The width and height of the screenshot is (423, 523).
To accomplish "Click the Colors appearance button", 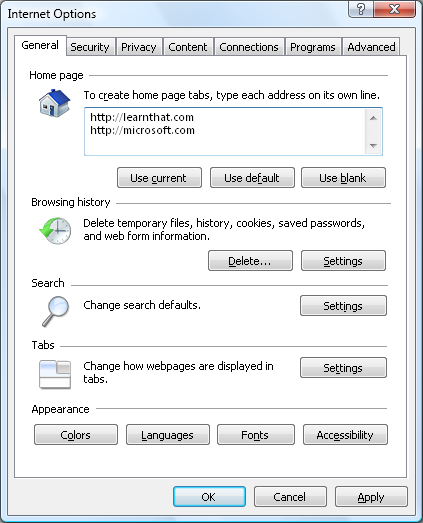I will (76, 435).
